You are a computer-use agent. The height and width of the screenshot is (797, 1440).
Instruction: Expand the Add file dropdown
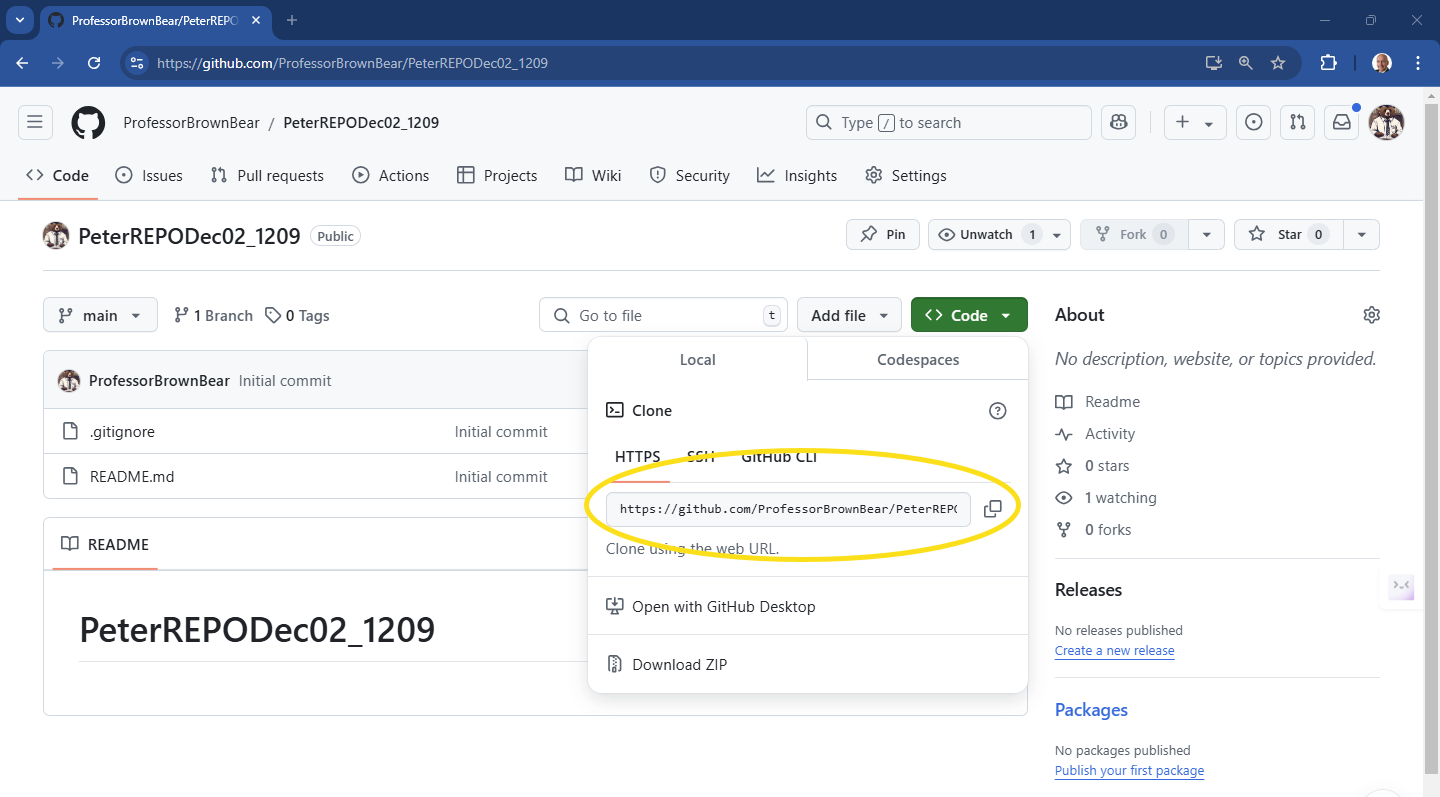(849, 315)
